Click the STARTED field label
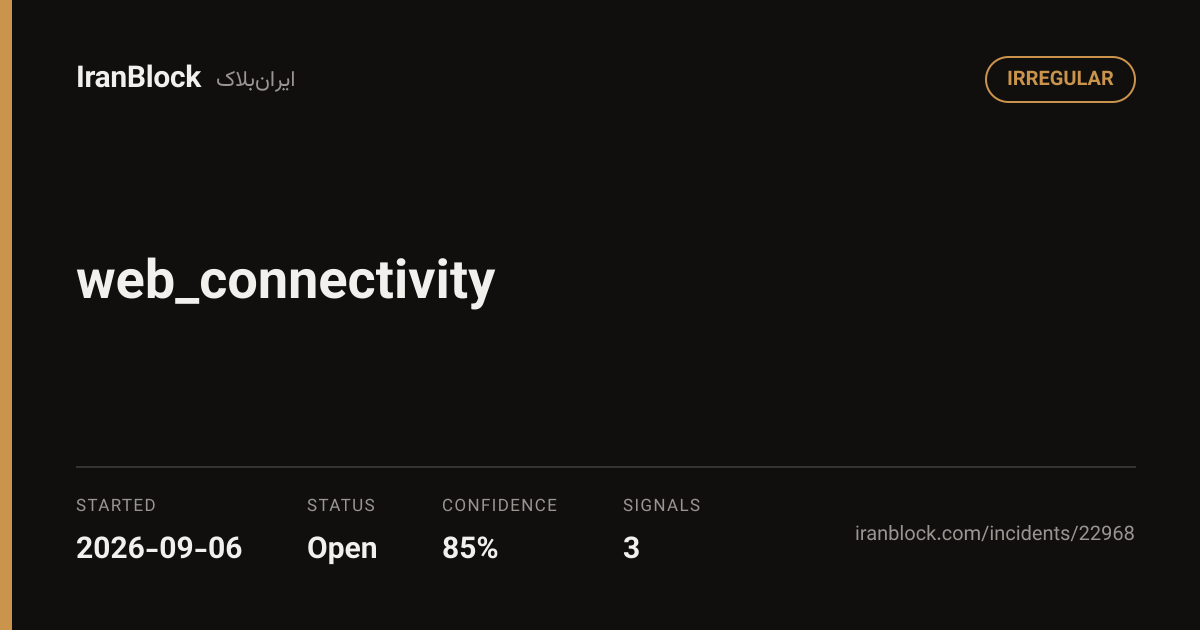The width and height of the screenshot is (1200, 630). [116, 506]
